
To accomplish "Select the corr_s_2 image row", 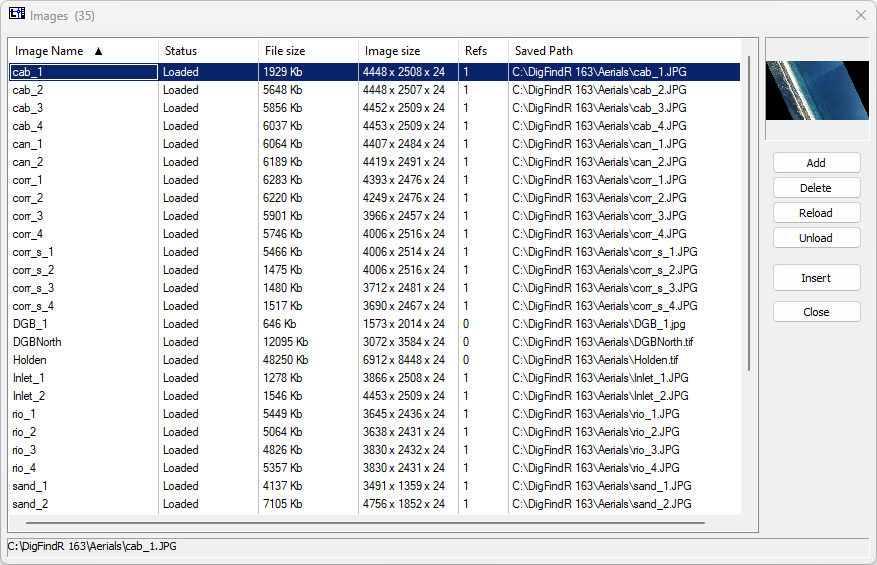I will (x=375, y=270).
